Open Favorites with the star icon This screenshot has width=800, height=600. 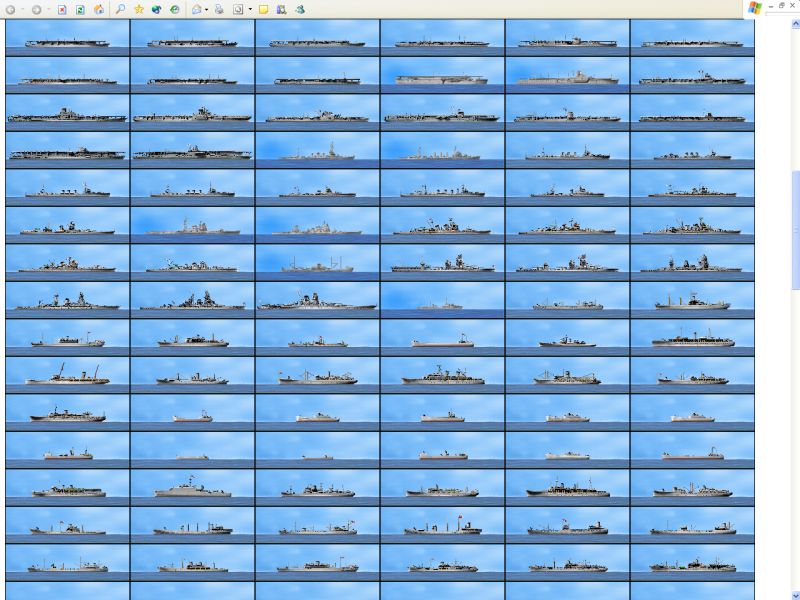pyautogui.click(x=139, y=9)
